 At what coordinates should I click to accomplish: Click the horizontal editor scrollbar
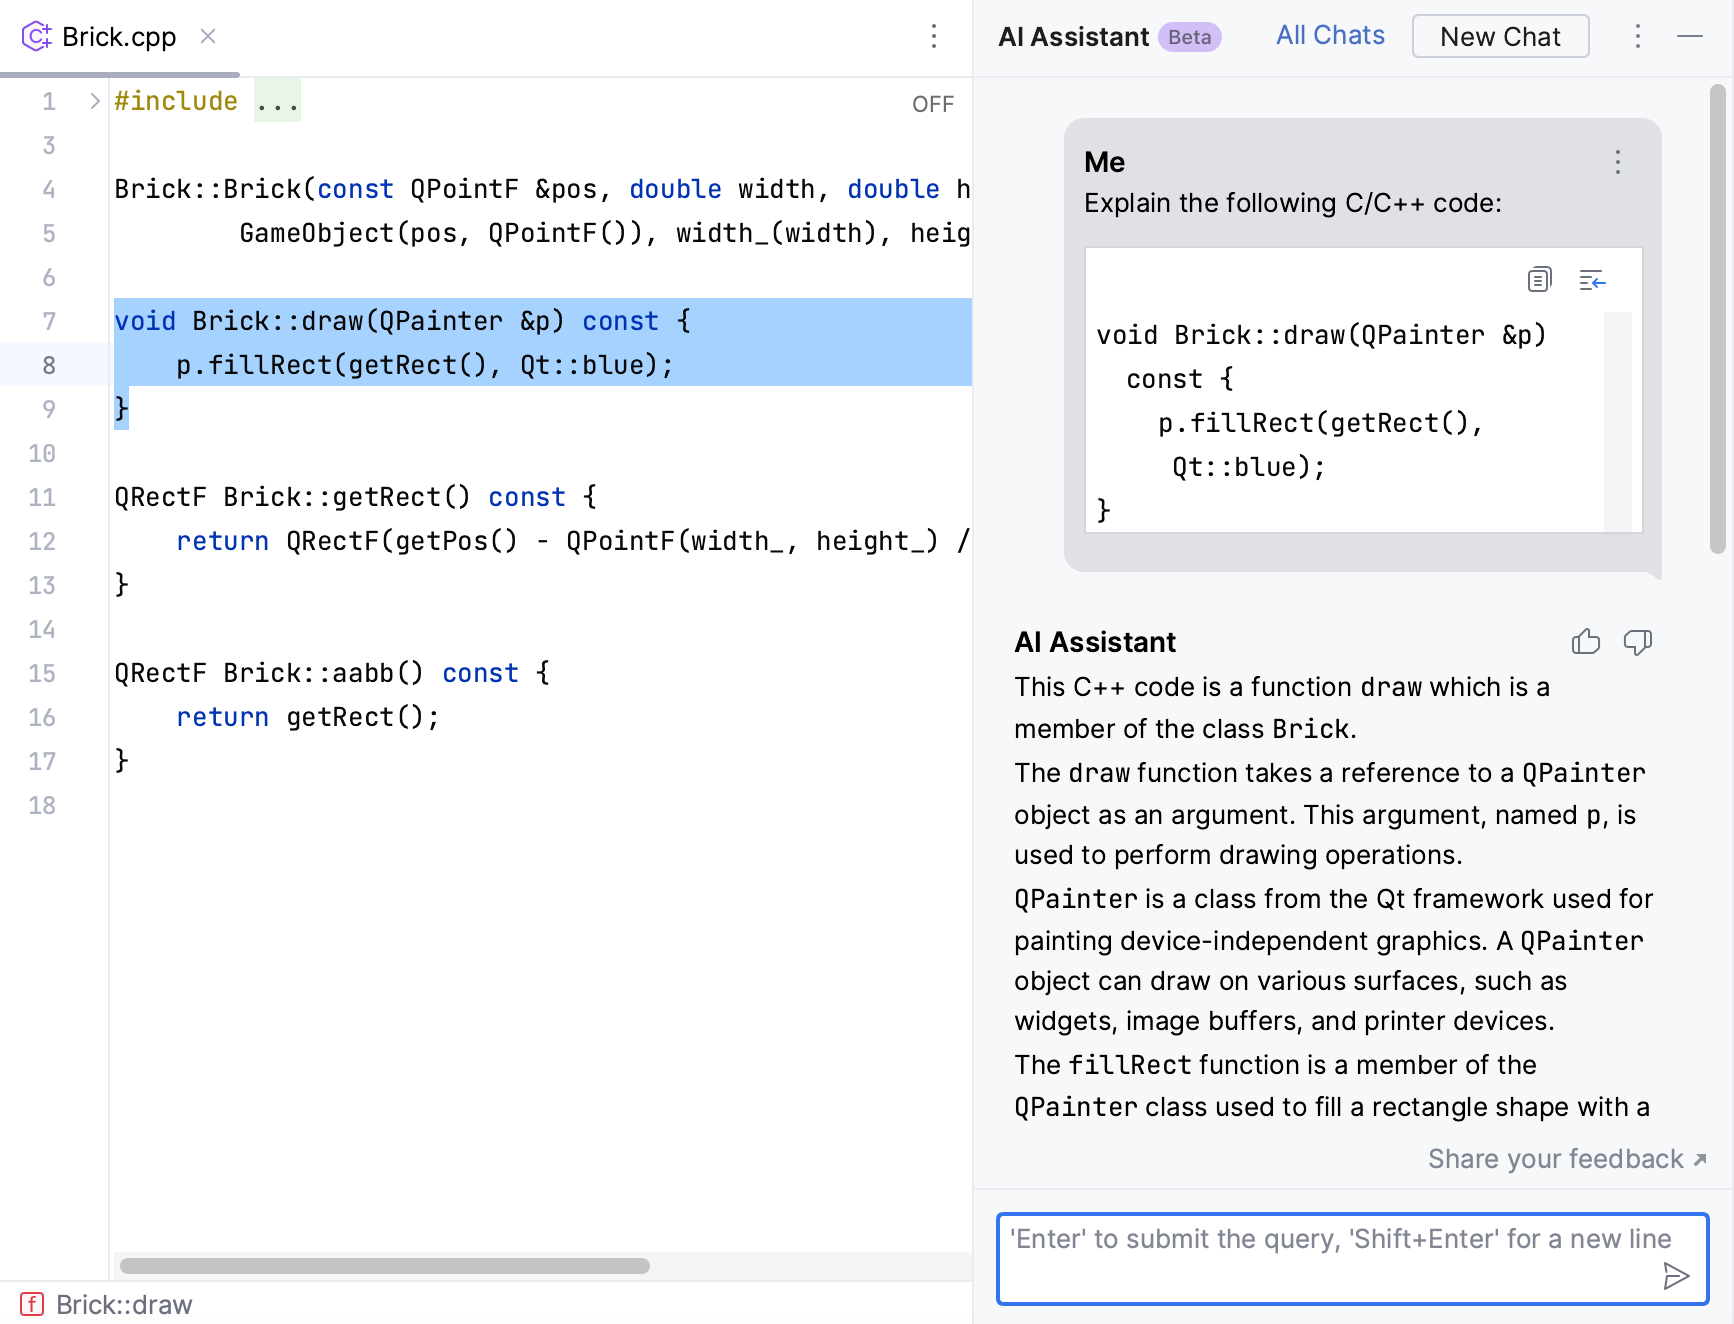[x=383, y=1265]
